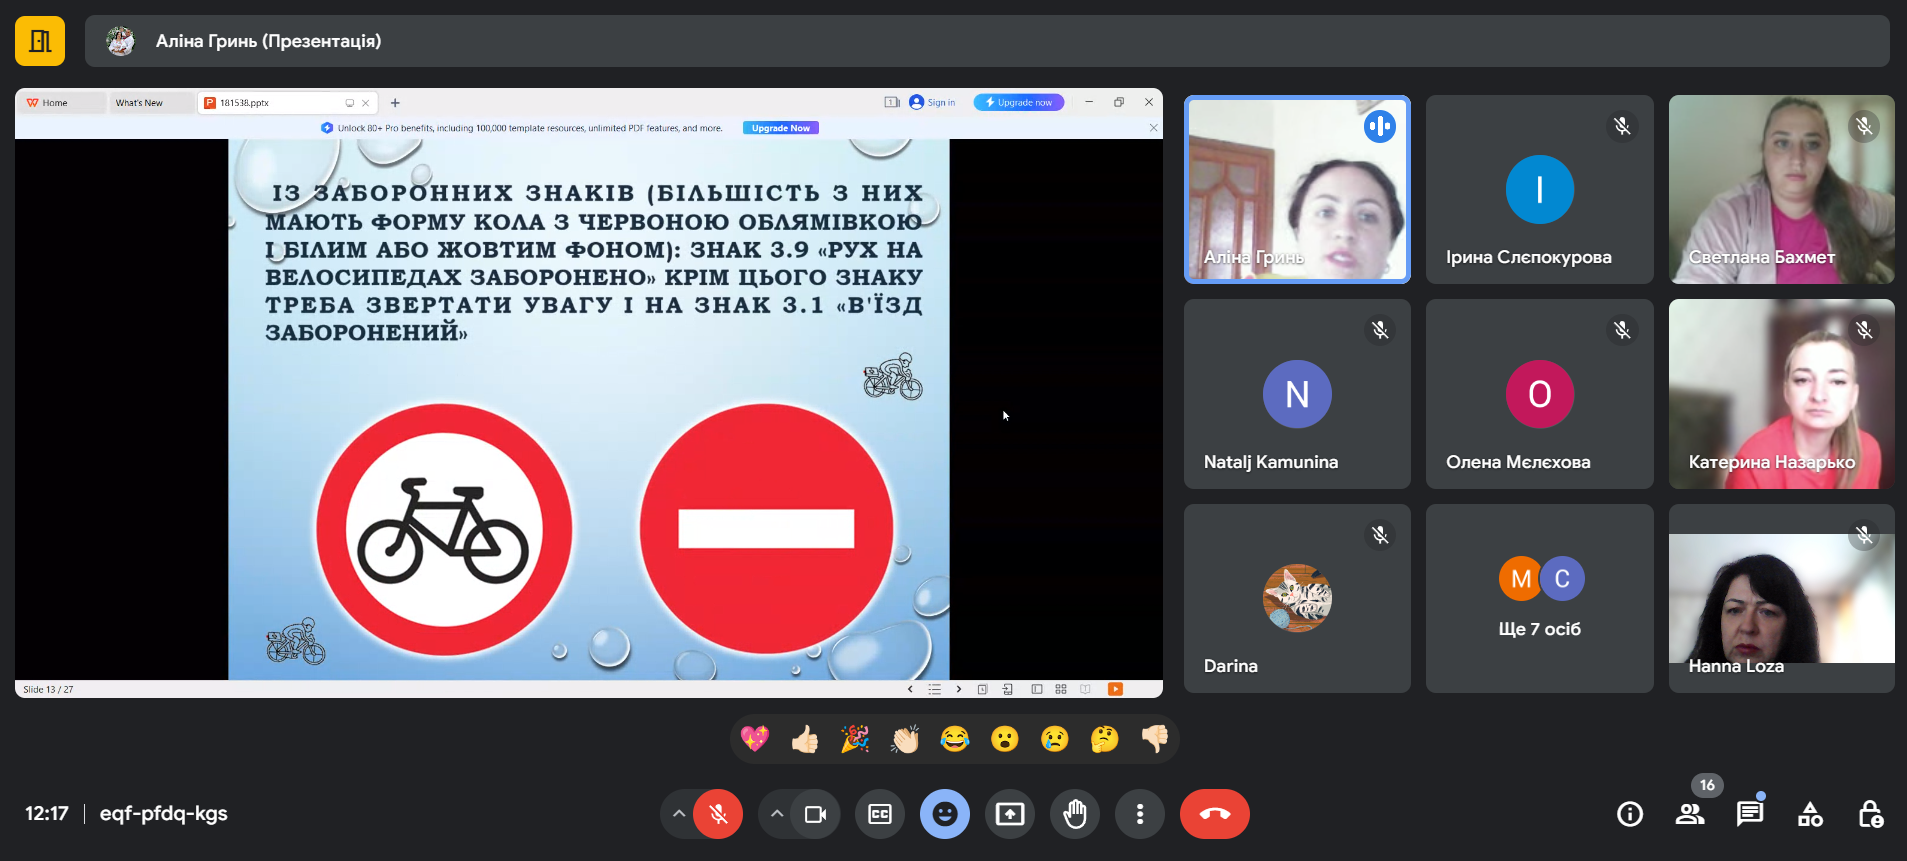Raise your hand in the meeting

pyautogui.click(x=1075, y=814)
